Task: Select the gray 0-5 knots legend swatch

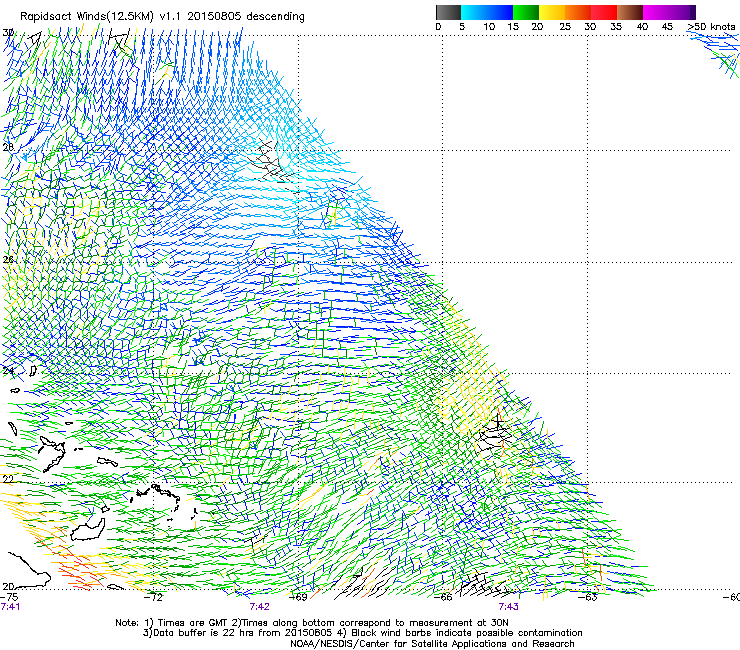Action: [x=448, y=12]
